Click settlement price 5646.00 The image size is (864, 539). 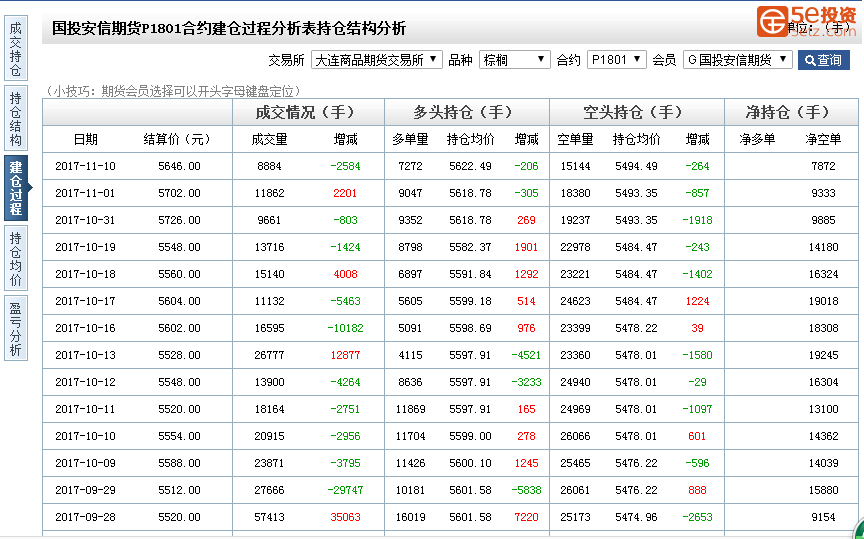(179, 166)
